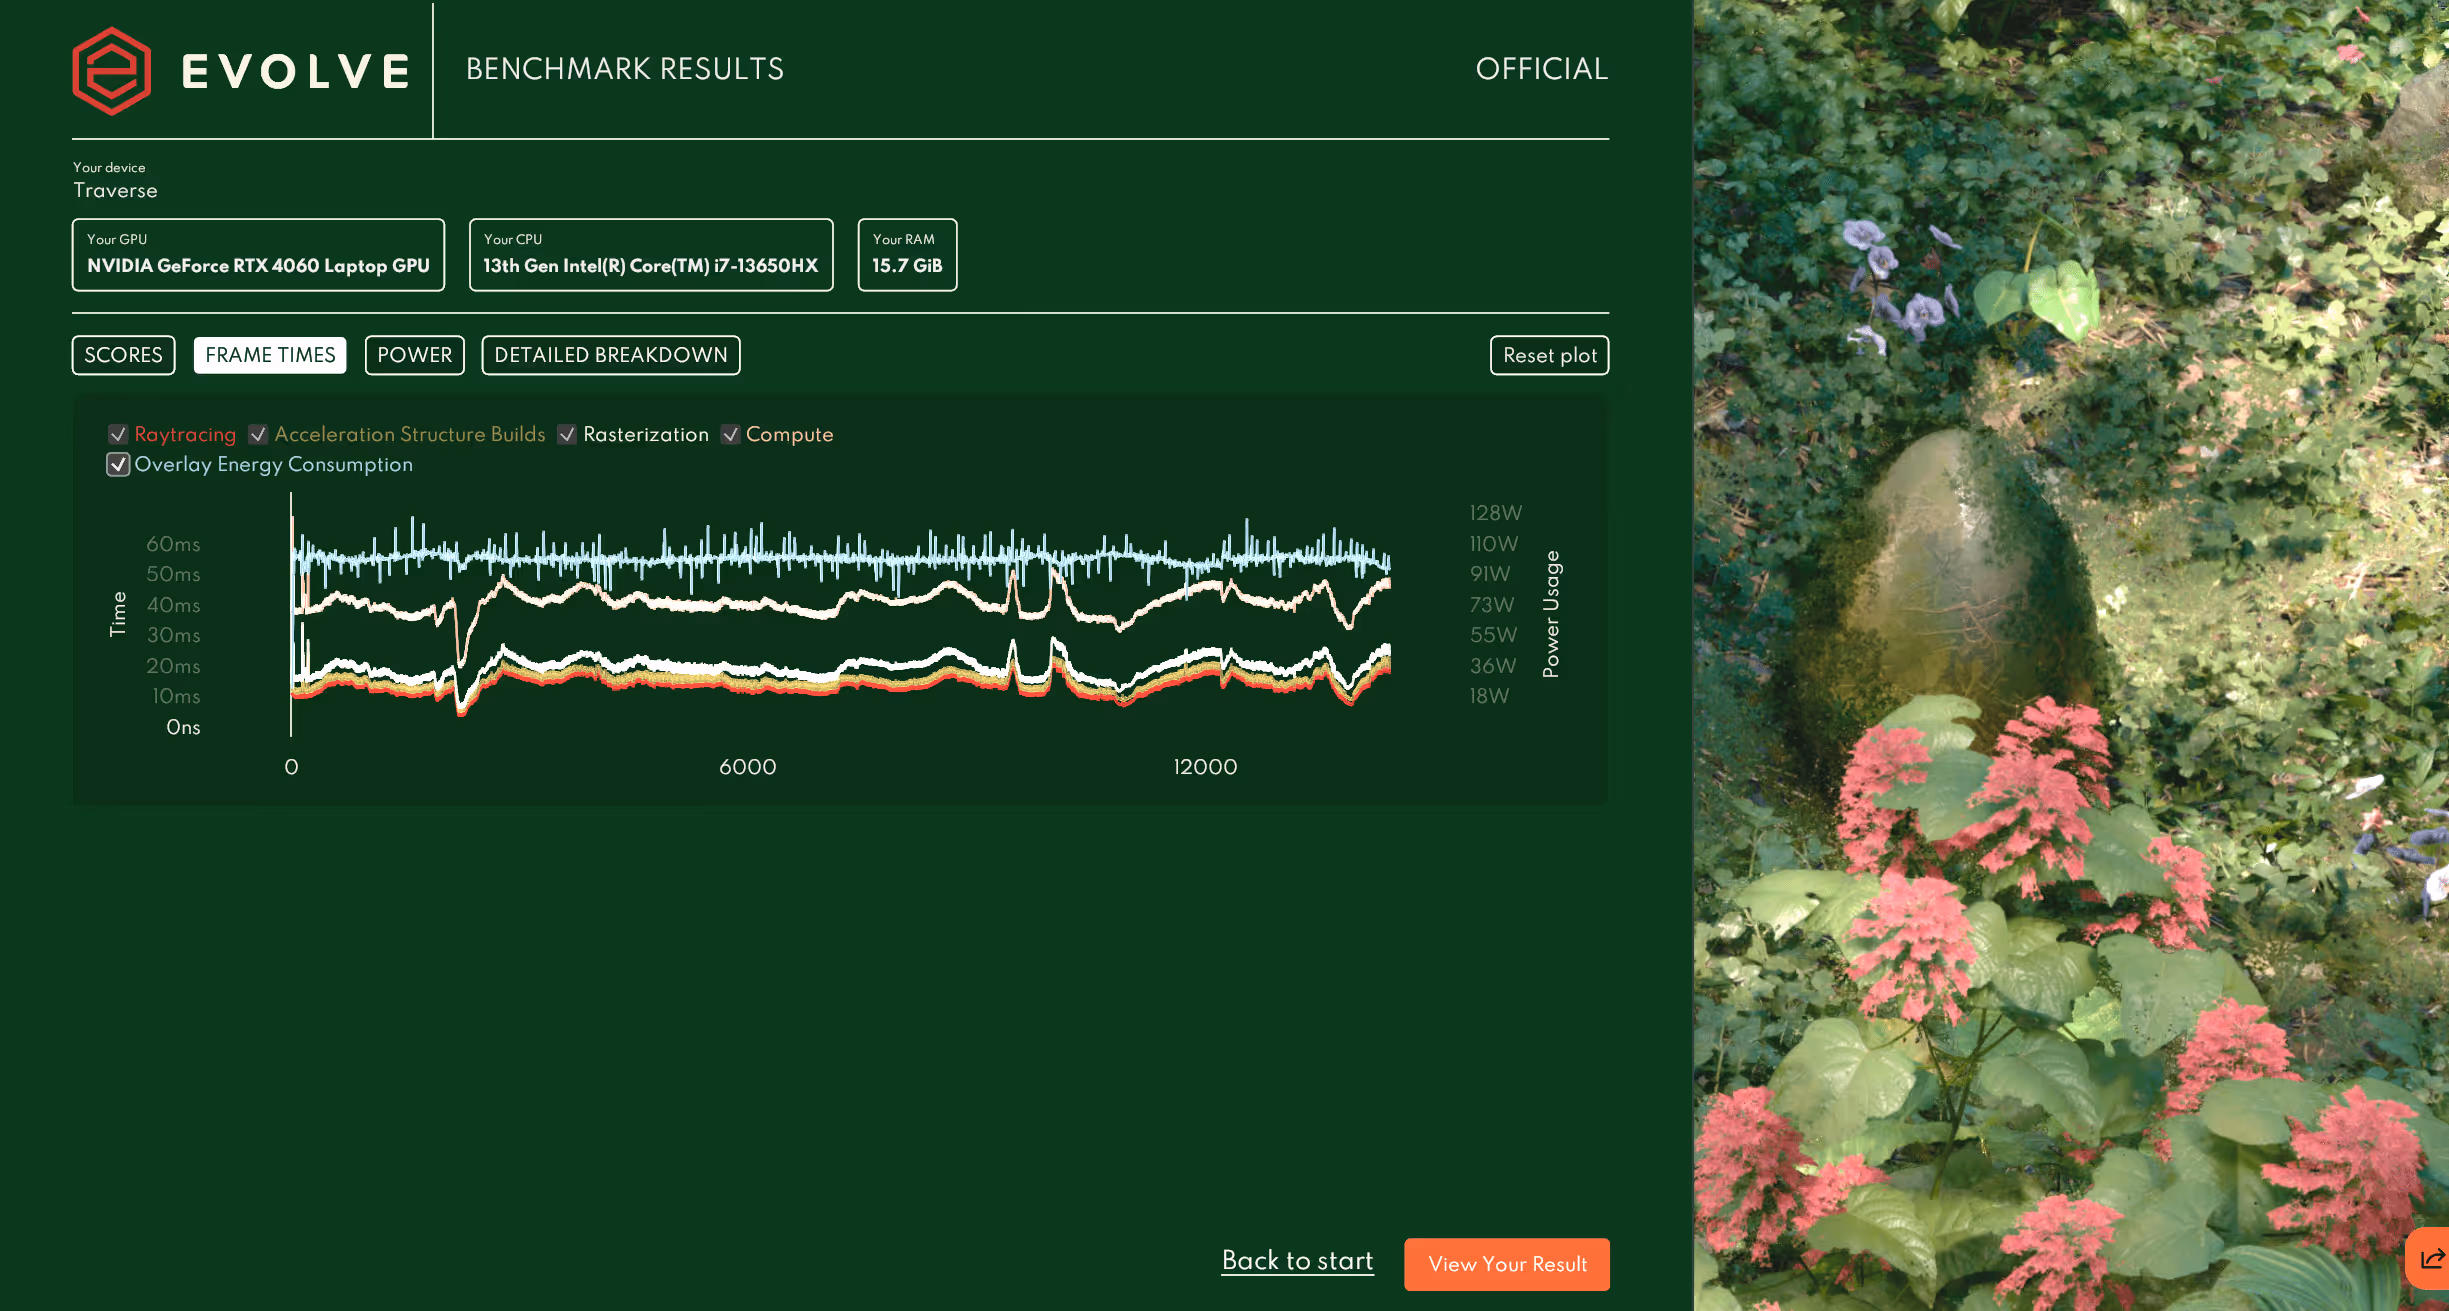Click the frame times plot area
This screenshot has height=1311, width=2449.
pyautogui.click(x=840, y=615)
